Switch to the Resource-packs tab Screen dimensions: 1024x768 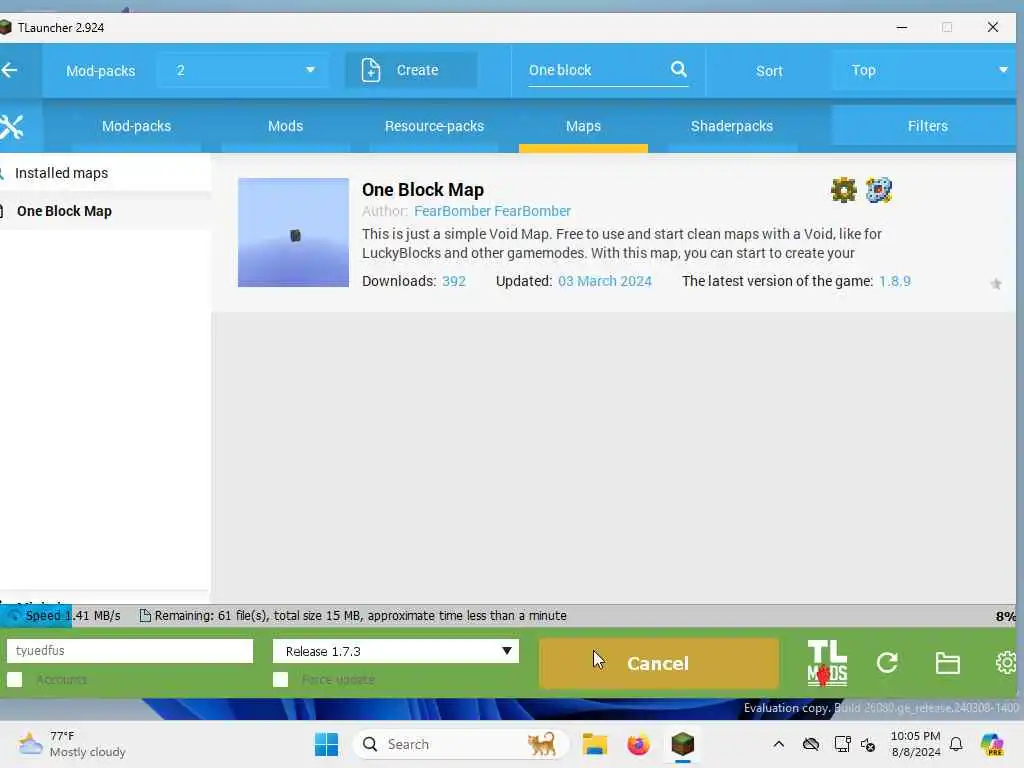(x=434, y=126)
